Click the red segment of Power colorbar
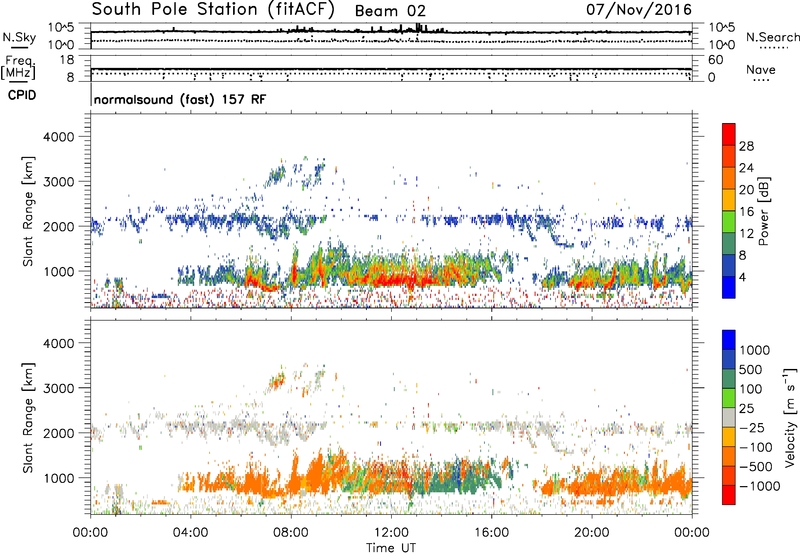This screenshot has width=800, height=554. pos(729,135)
